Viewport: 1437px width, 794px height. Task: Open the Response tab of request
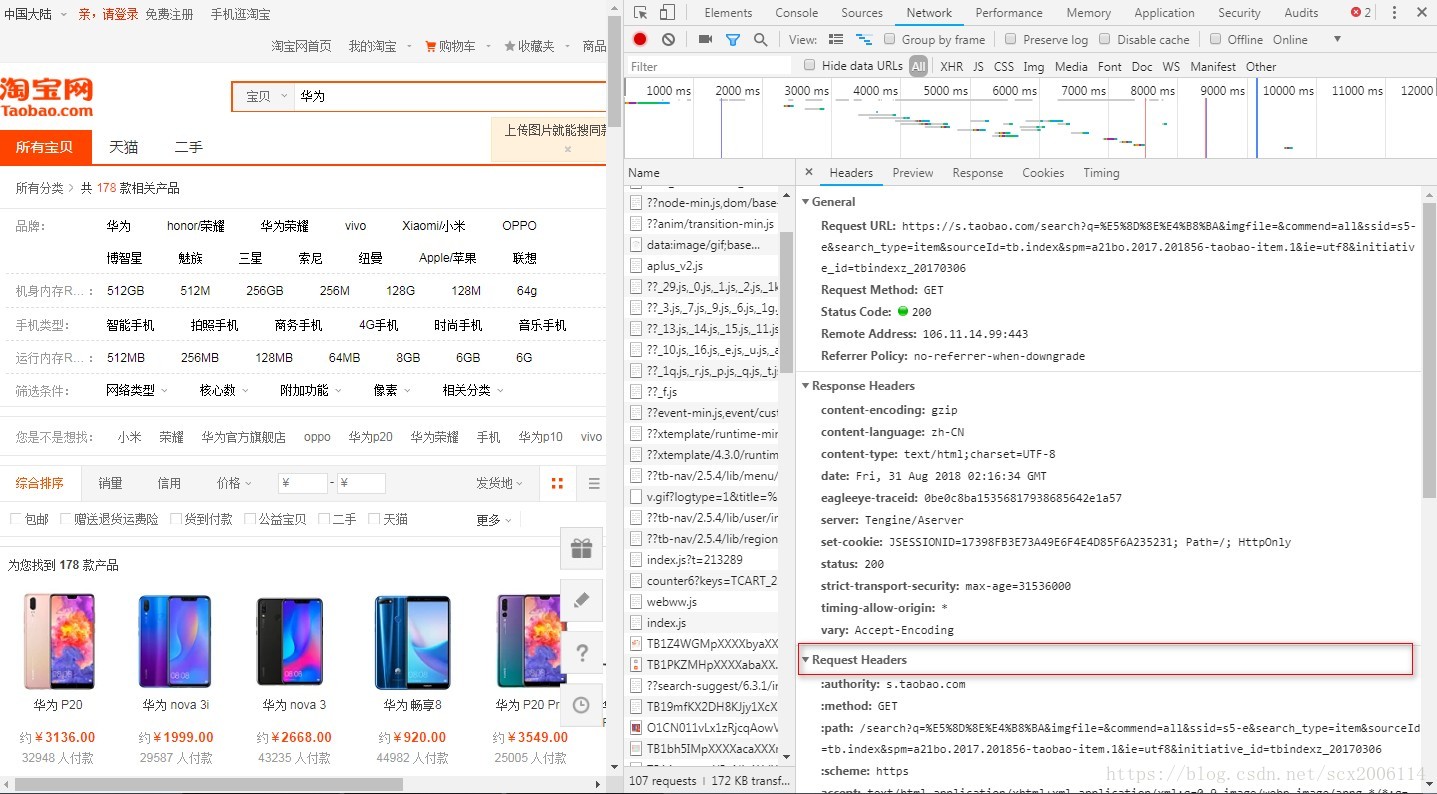[978, 172]
